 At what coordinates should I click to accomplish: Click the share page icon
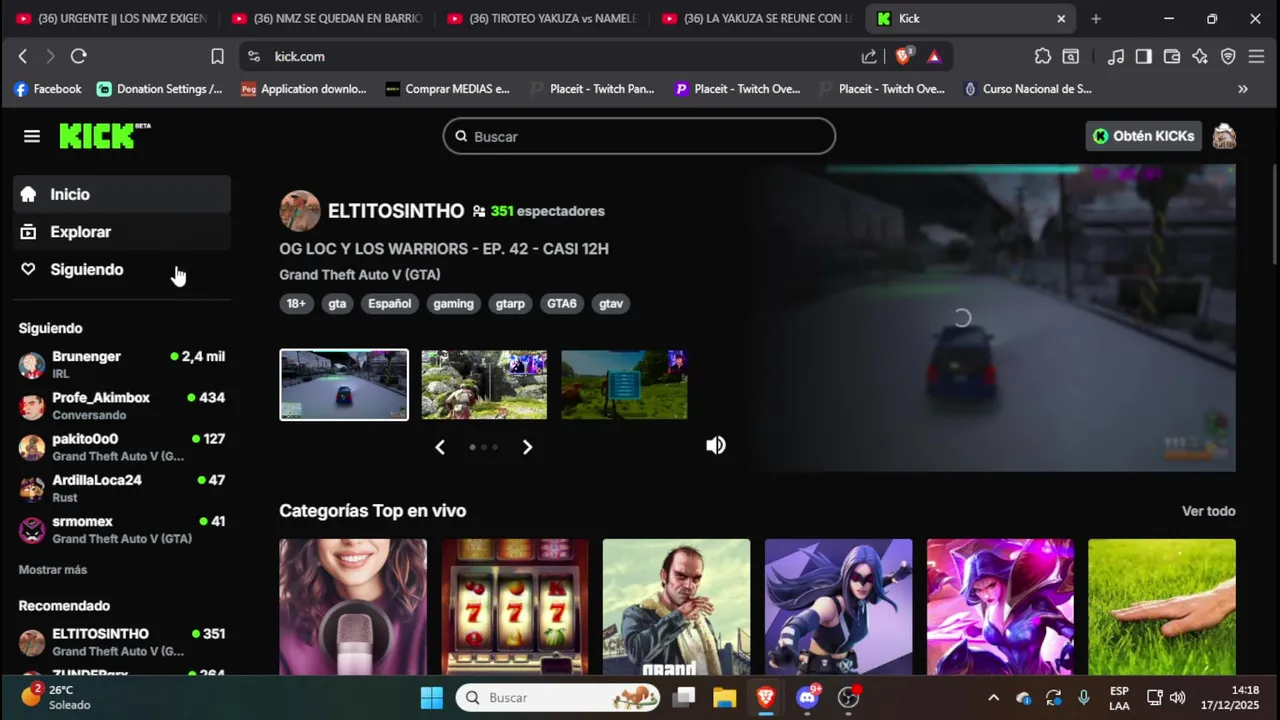[x=869, y=57]
